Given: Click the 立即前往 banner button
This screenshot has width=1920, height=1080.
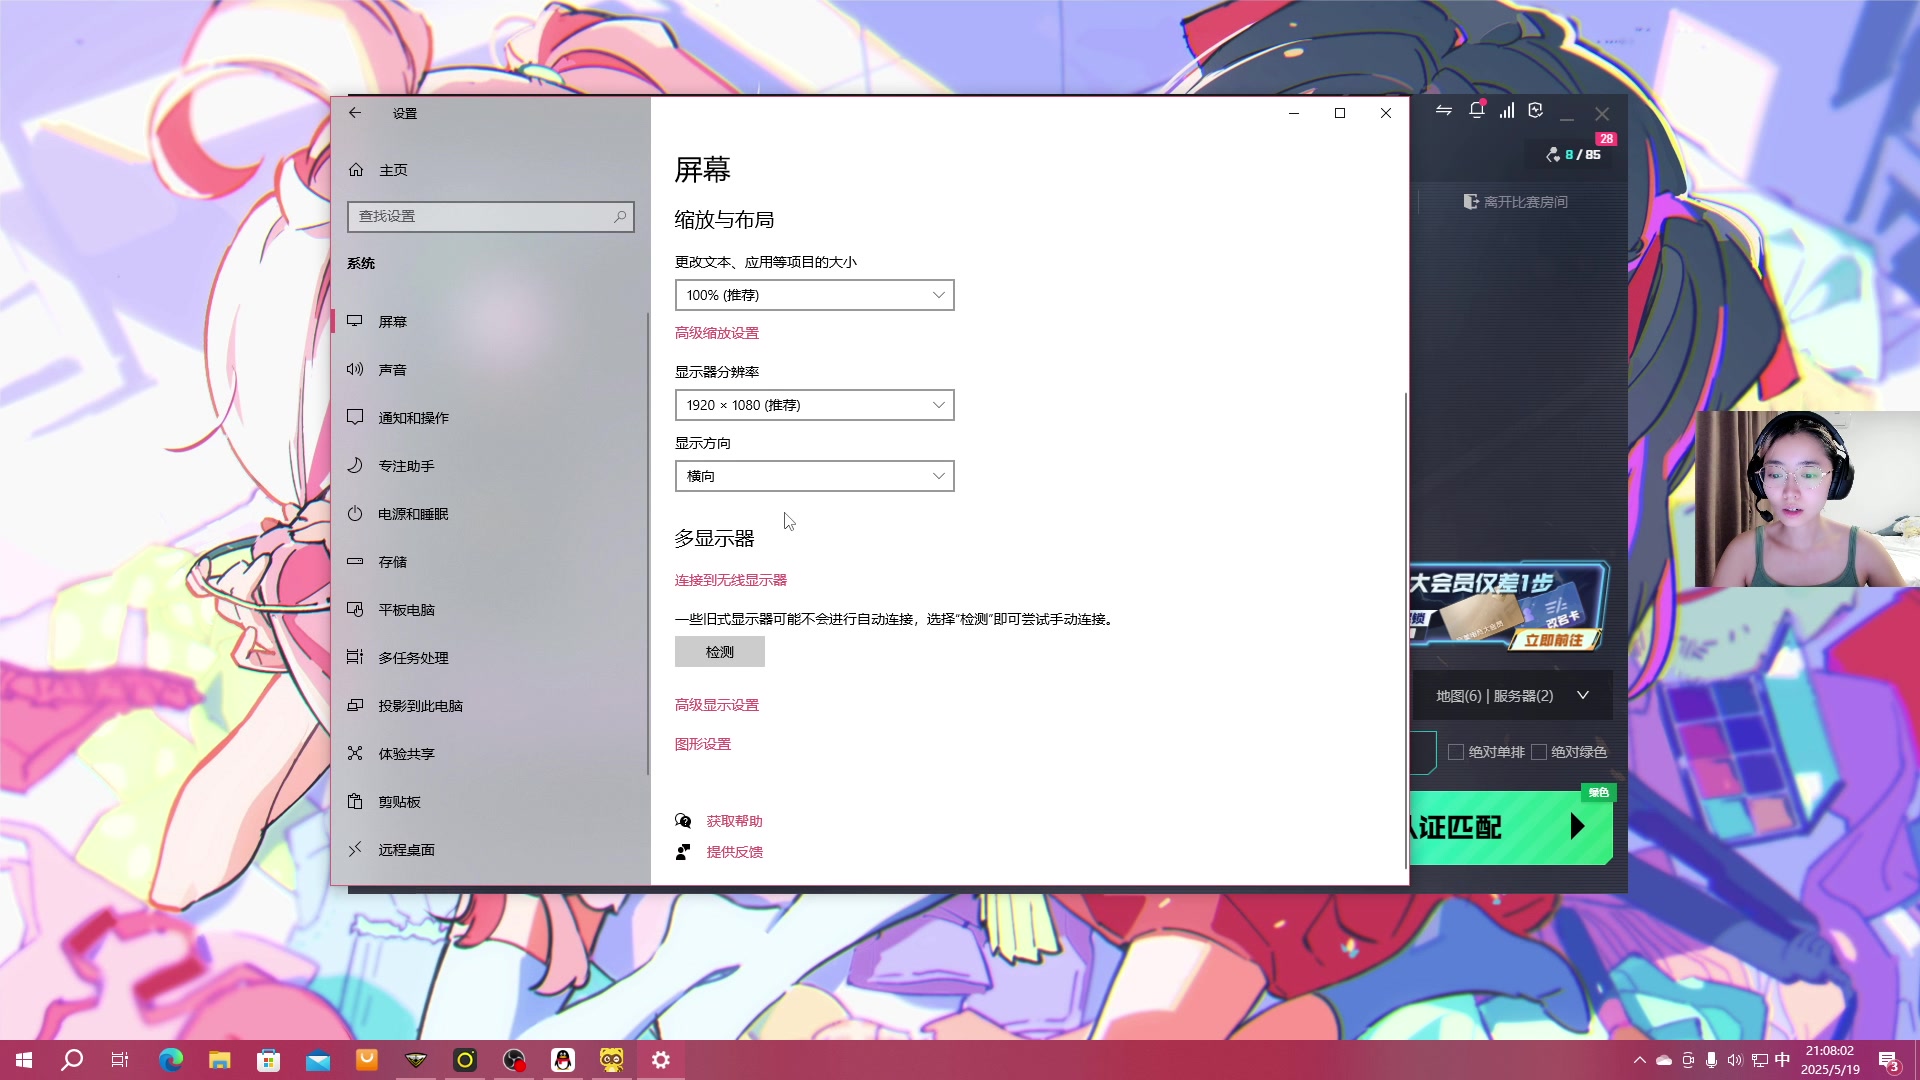Looking at the screenshot, I should tap(1553, 640).
